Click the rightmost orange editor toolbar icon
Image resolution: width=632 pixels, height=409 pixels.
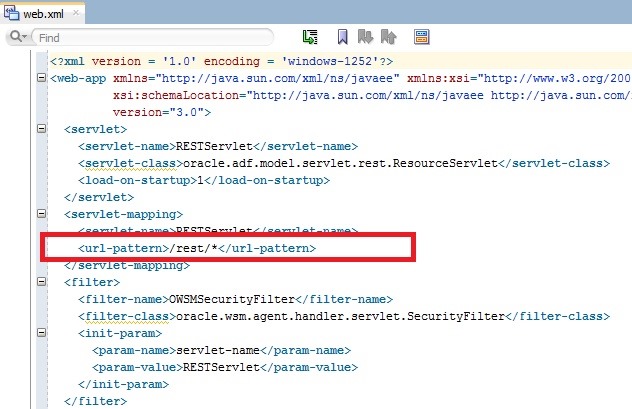pos(421,37)
